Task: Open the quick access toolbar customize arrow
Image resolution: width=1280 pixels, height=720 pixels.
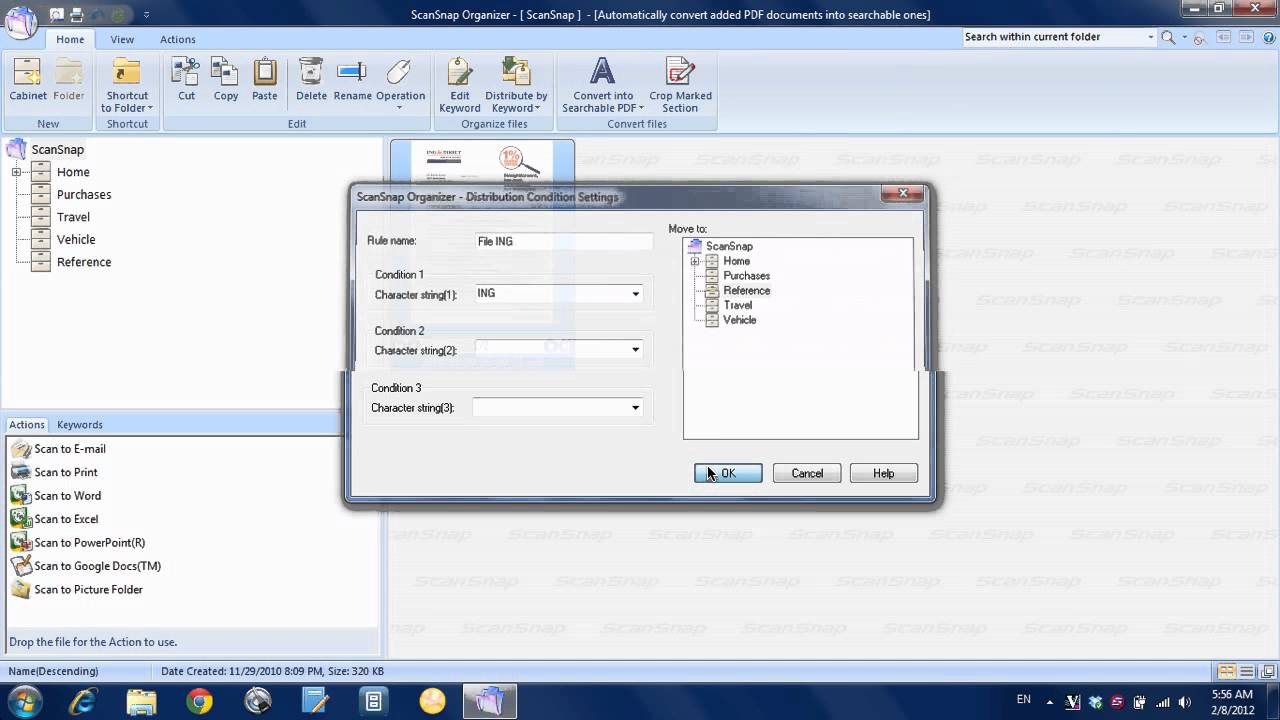Action: point(146,15)
